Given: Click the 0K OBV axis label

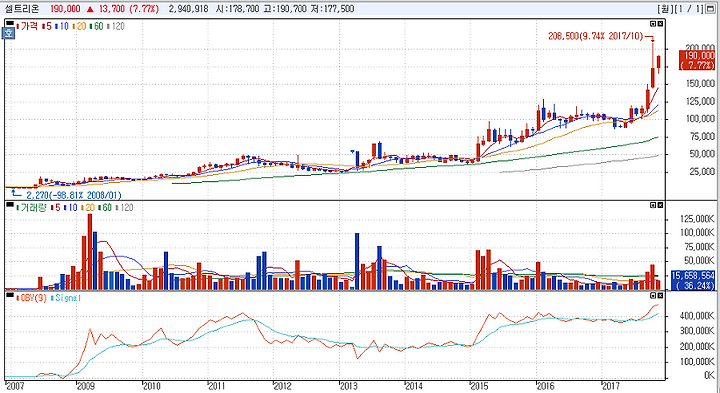Looking at the screenshot, I should (709, 376).
